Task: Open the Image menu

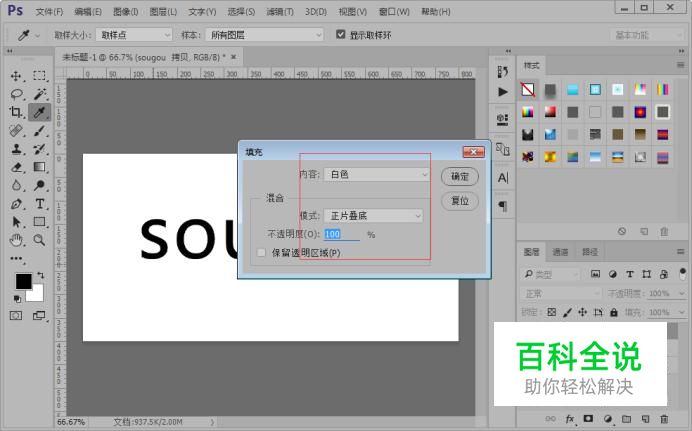Action: (x=126, y=12)
